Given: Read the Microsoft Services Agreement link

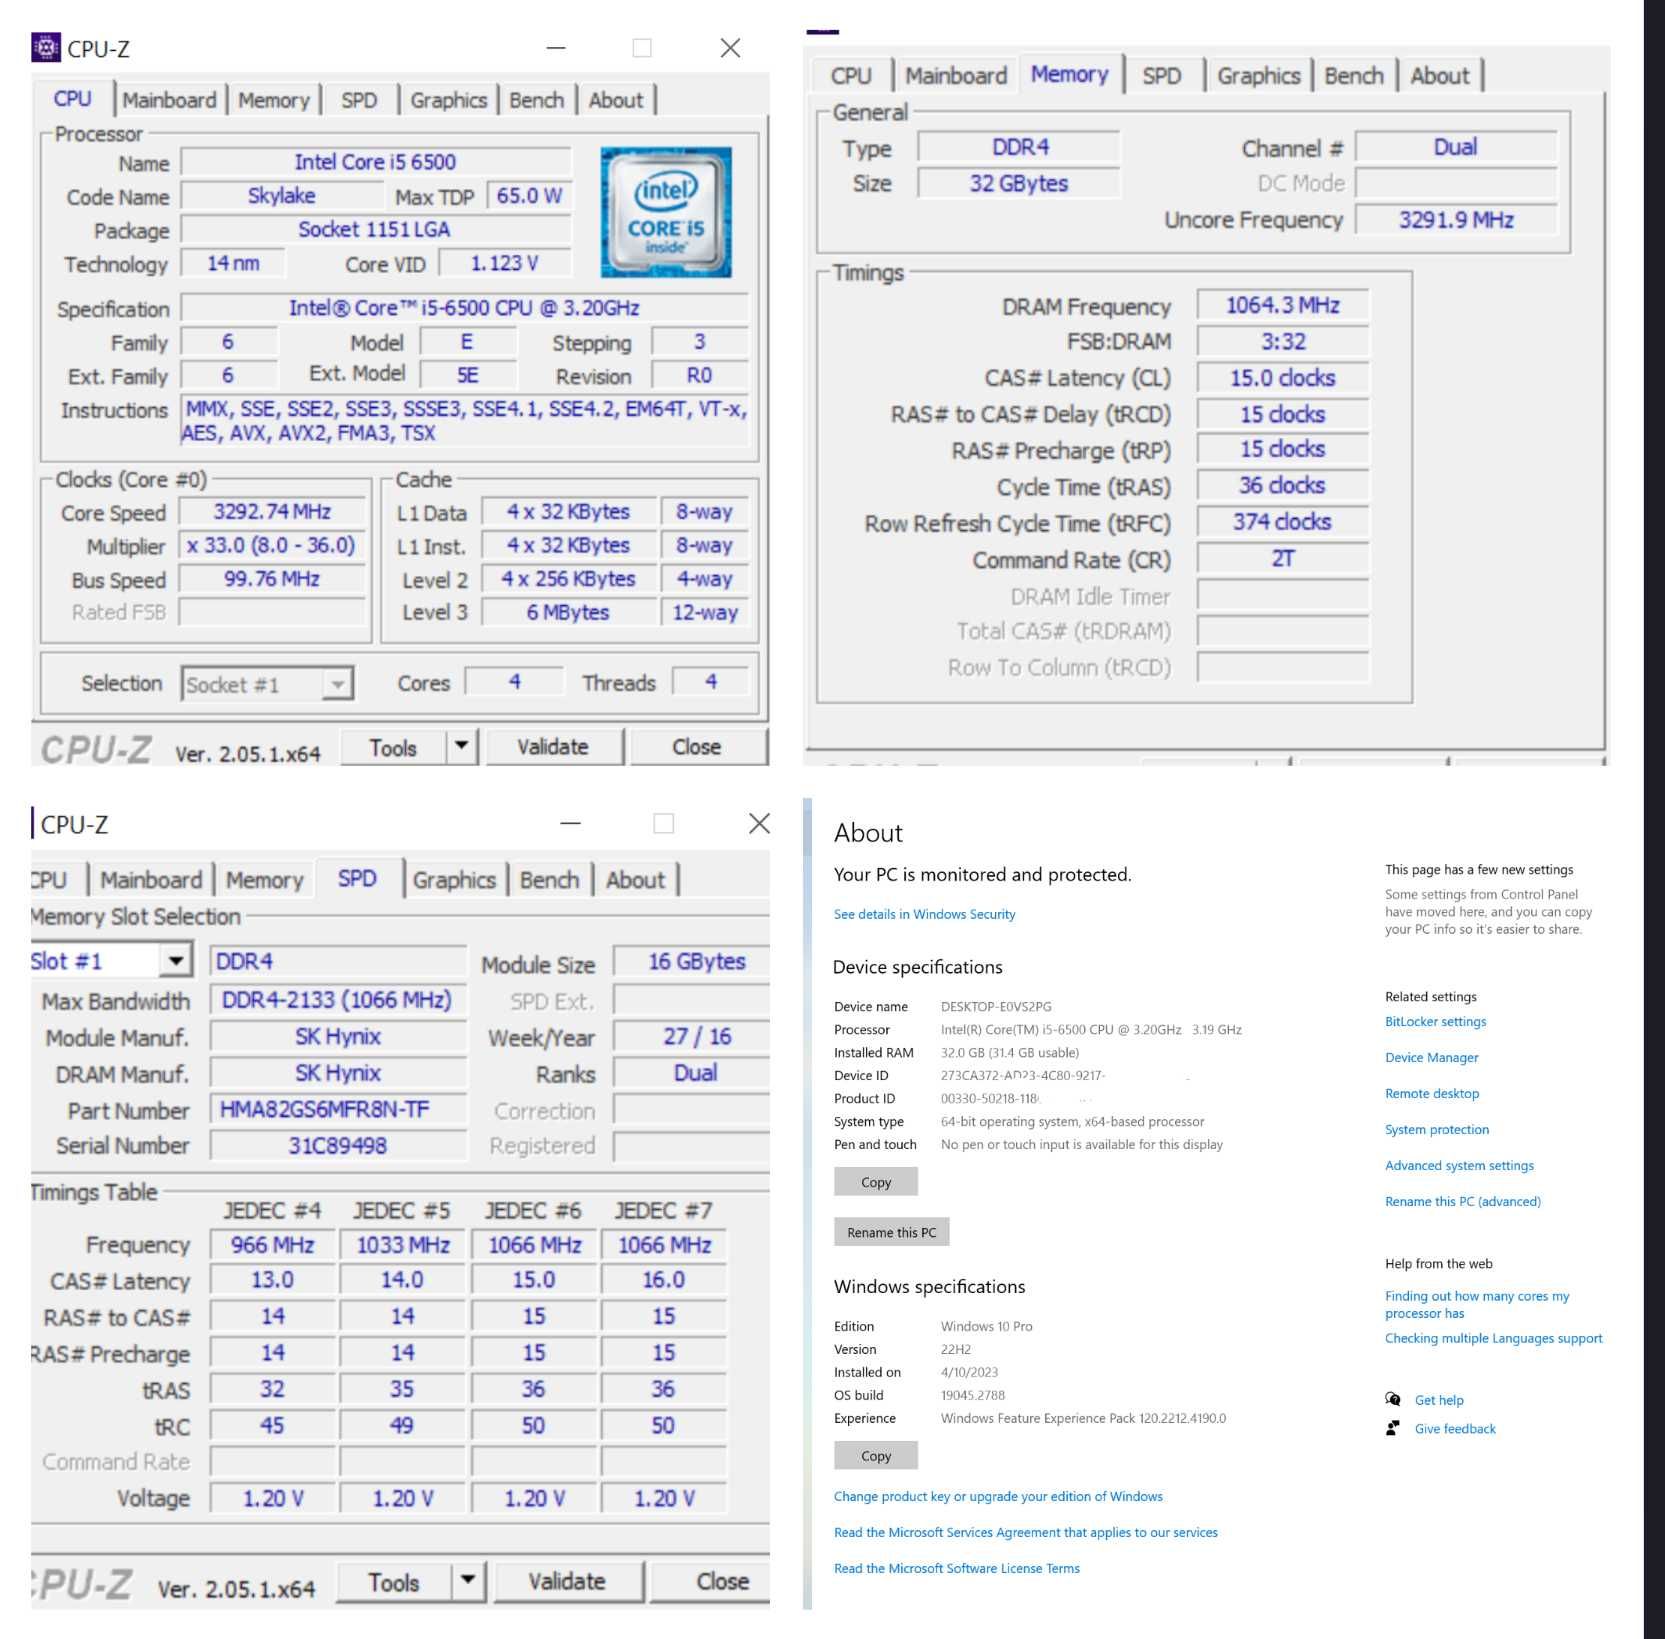Looking at the screenshot, I should coord(1026,1532).
